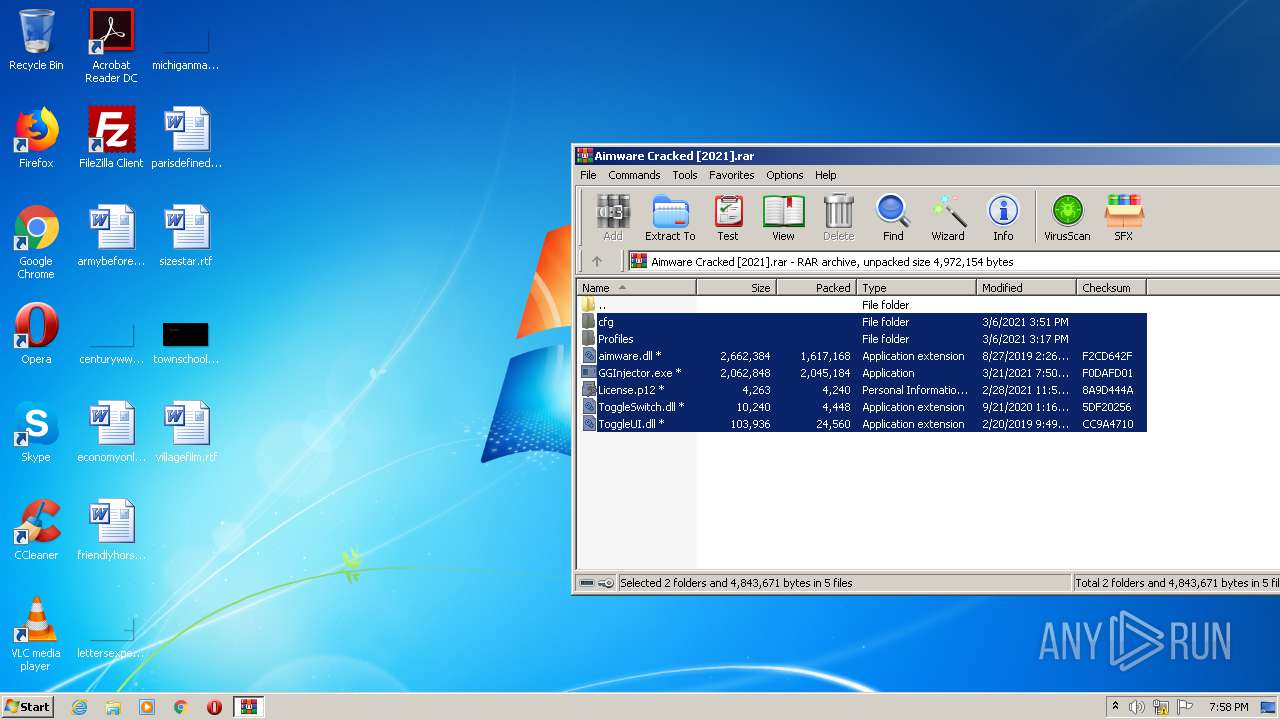Click the Test archive icon

point(728,218)
